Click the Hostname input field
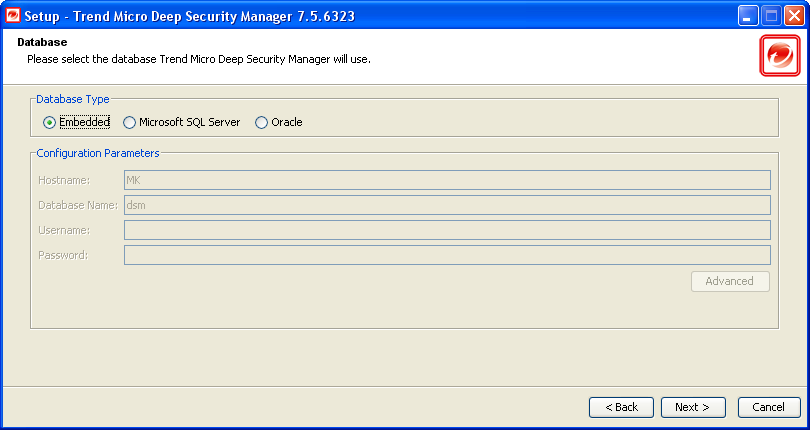Image resolution: width=810 pixels, height=430 pixels. [446, 180]
